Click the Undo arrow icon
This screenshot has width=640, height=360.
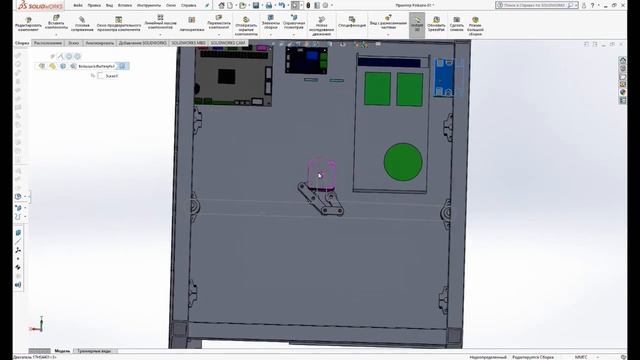pyautogui.click(x=282, y=5)
